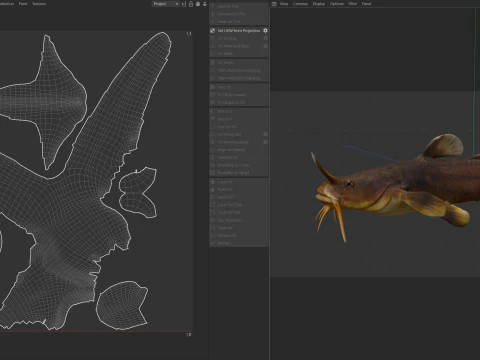
Task: Open the Display menu
Action: [319, 4]
